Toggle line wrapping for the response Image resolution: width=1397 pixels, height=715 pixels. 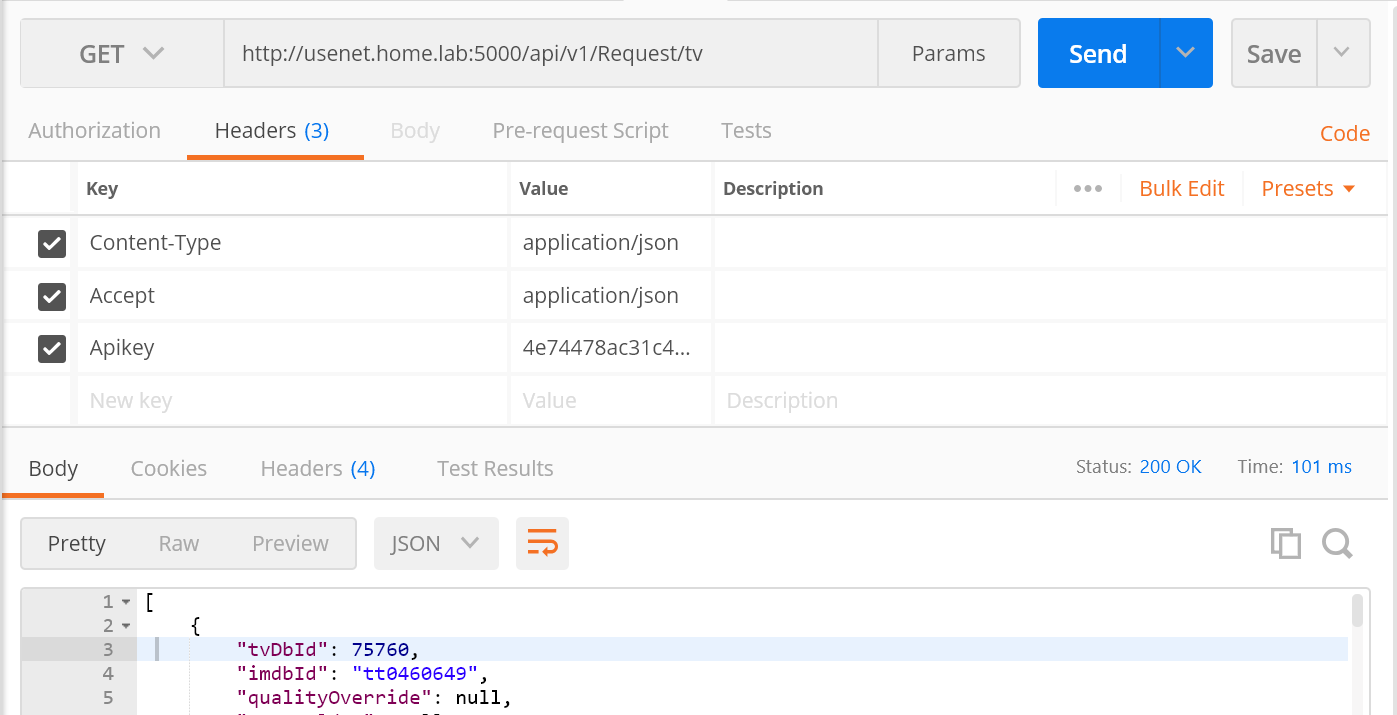[x=542, y=543]
